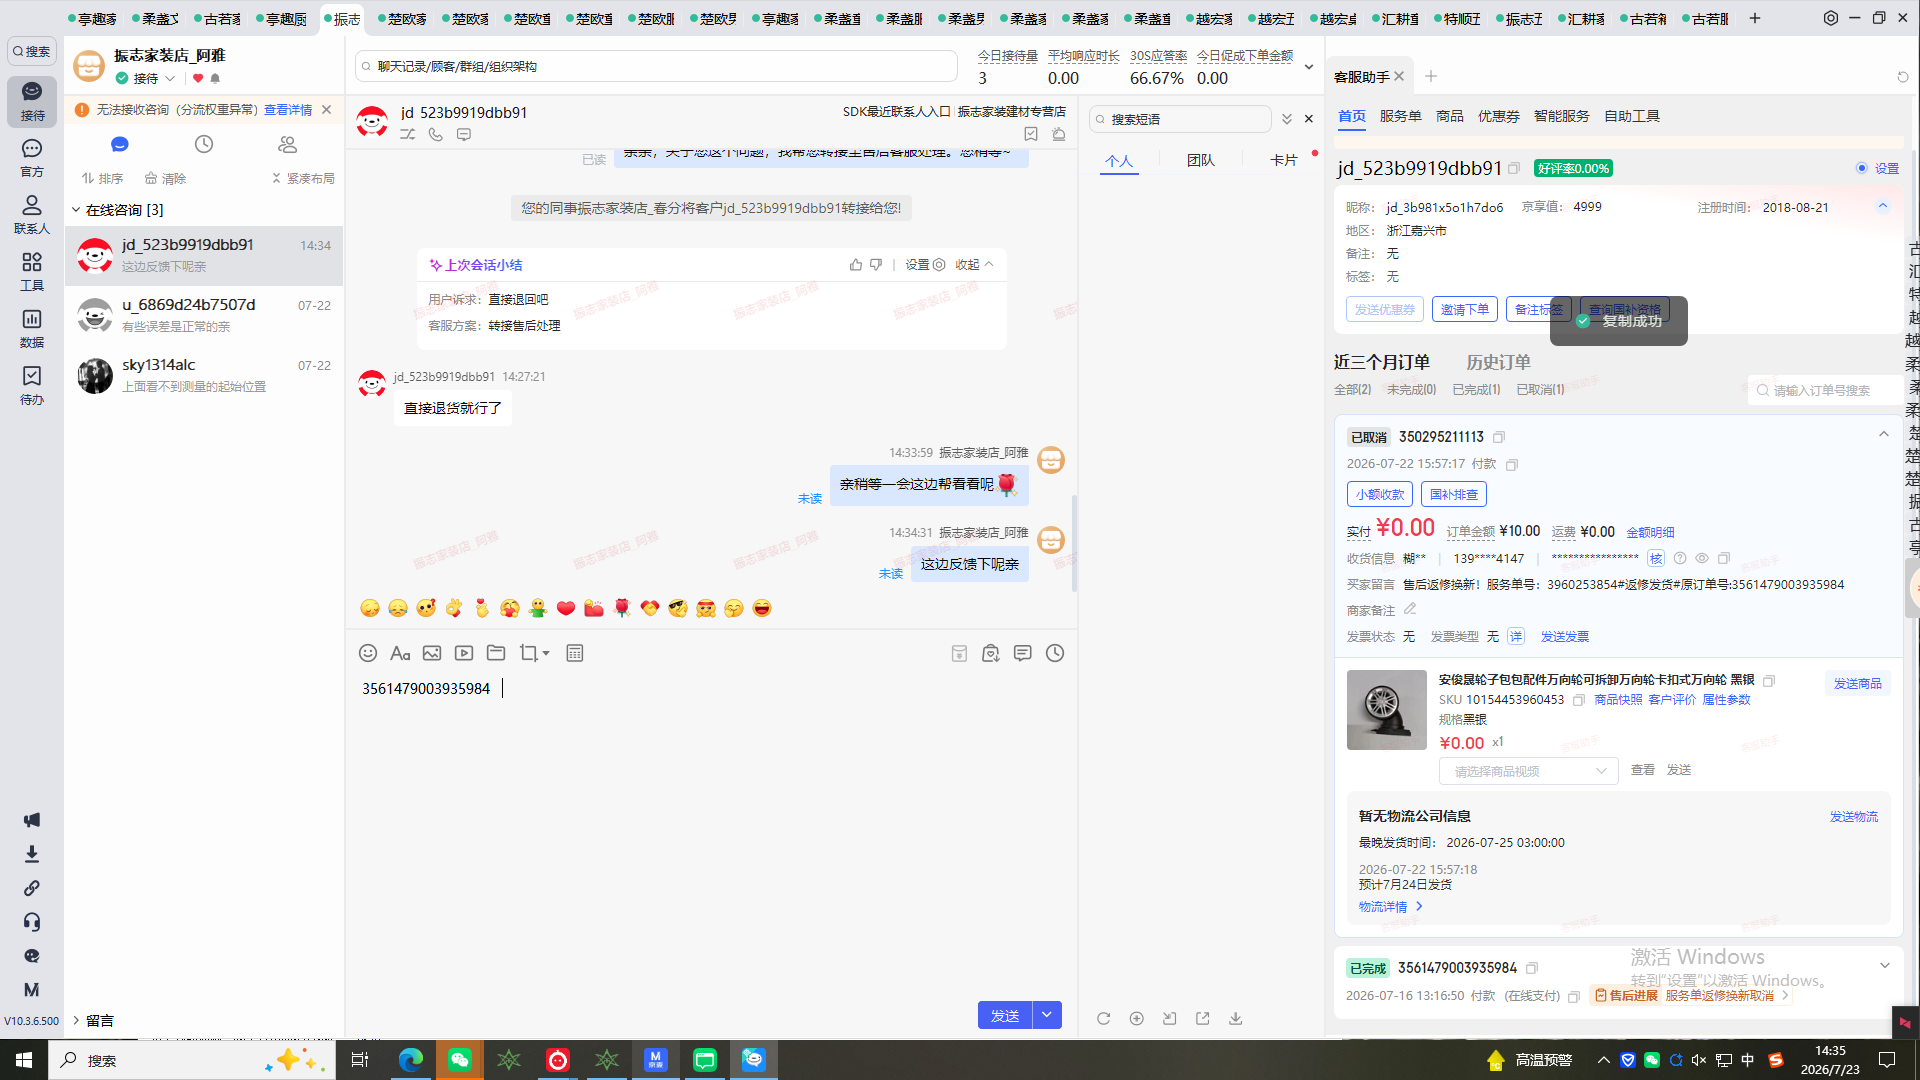Open conversation with u_6869d24b7507d
Image resolution: width=1920 pixels, height=1080 pixels.
[x=204, y=315]
